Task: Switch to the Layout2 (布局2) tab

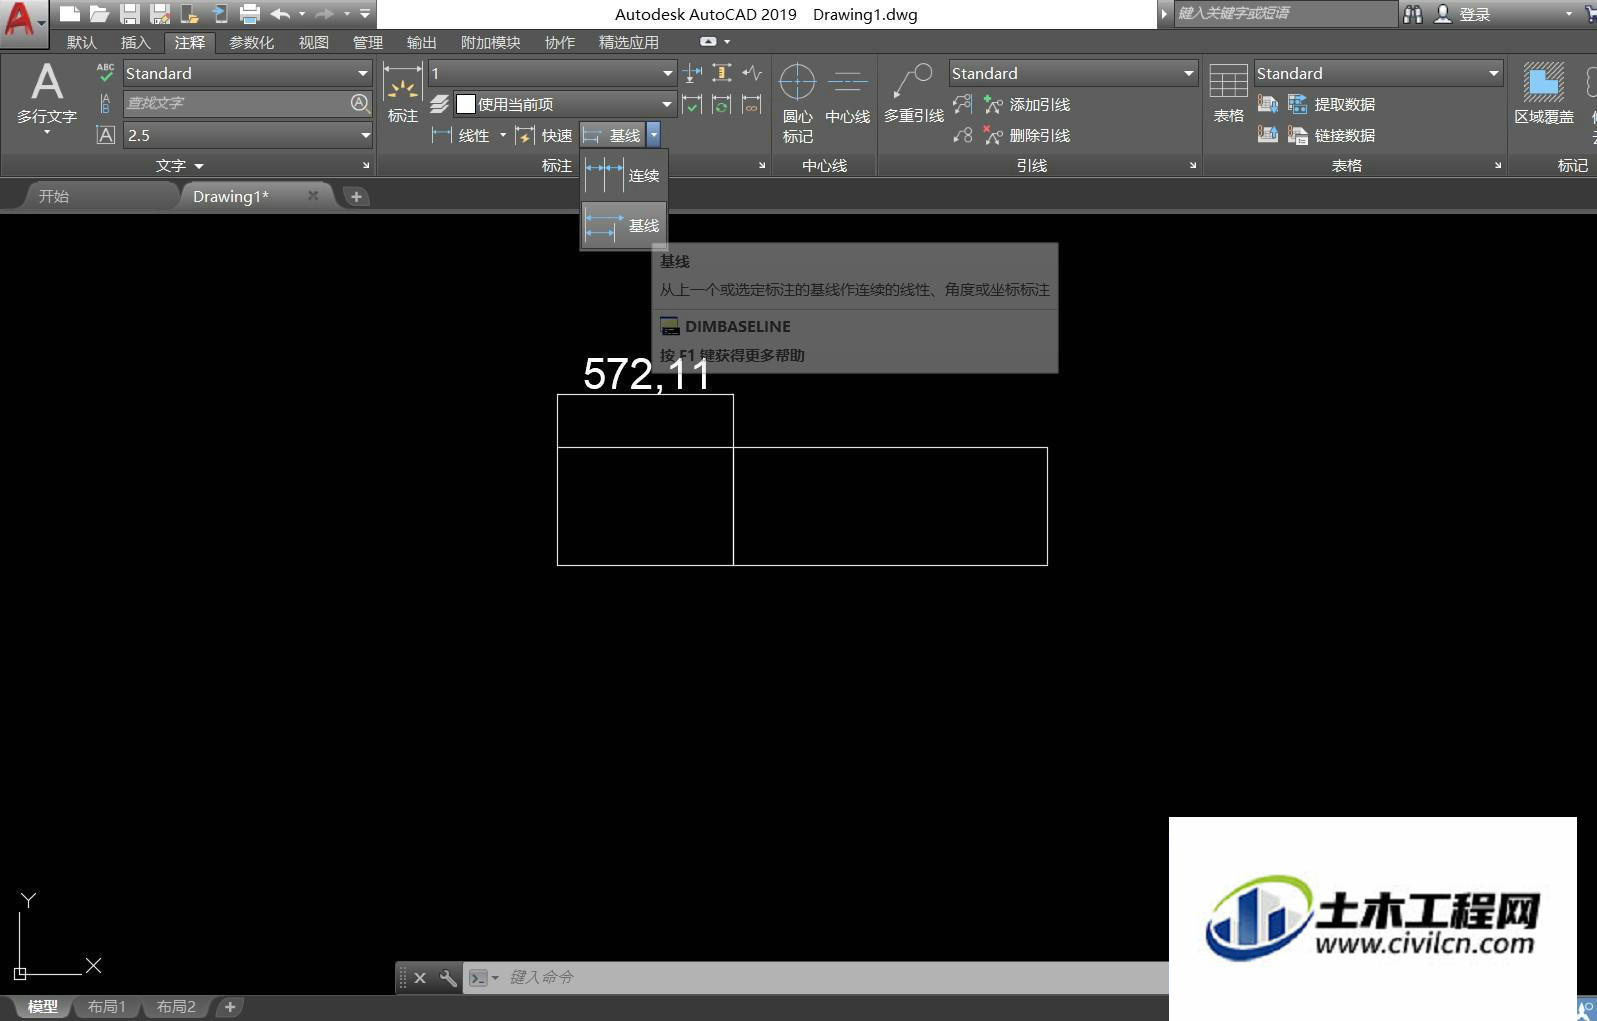Action: 176,1007
